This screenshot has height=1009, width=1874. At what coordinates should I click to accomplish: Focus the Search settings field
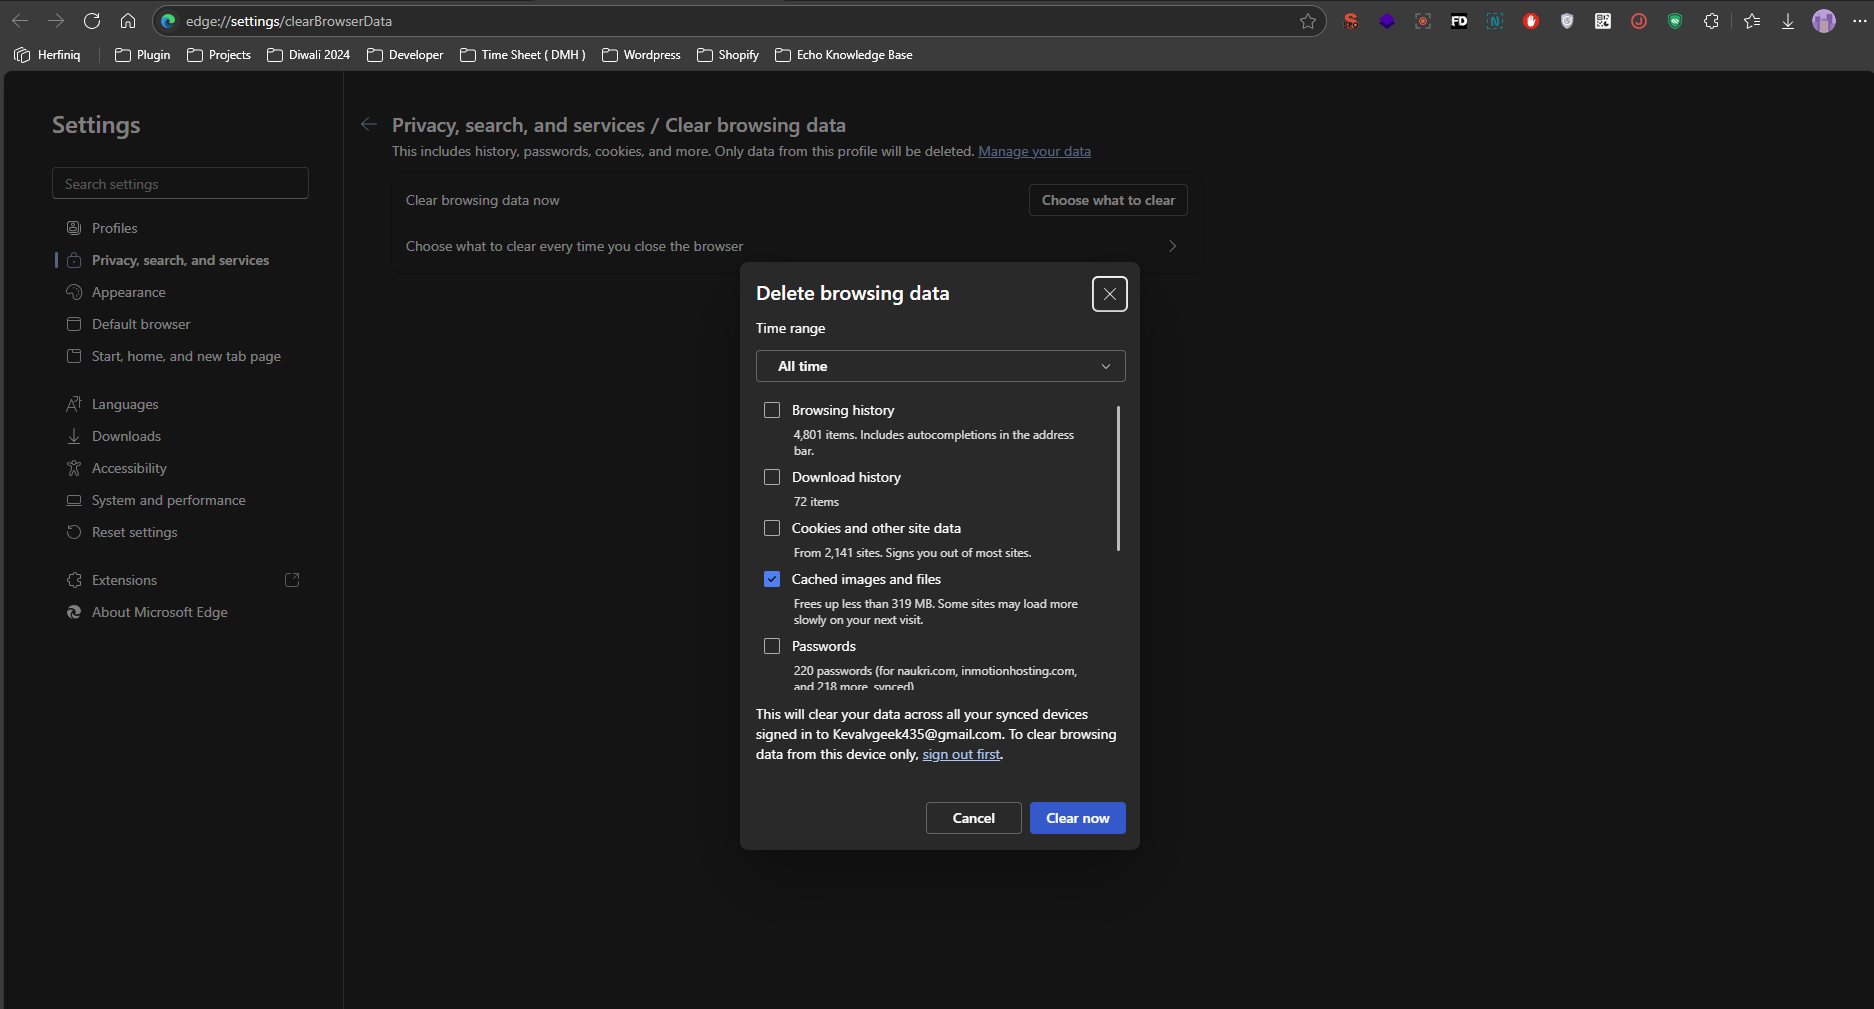click(180, 184)
